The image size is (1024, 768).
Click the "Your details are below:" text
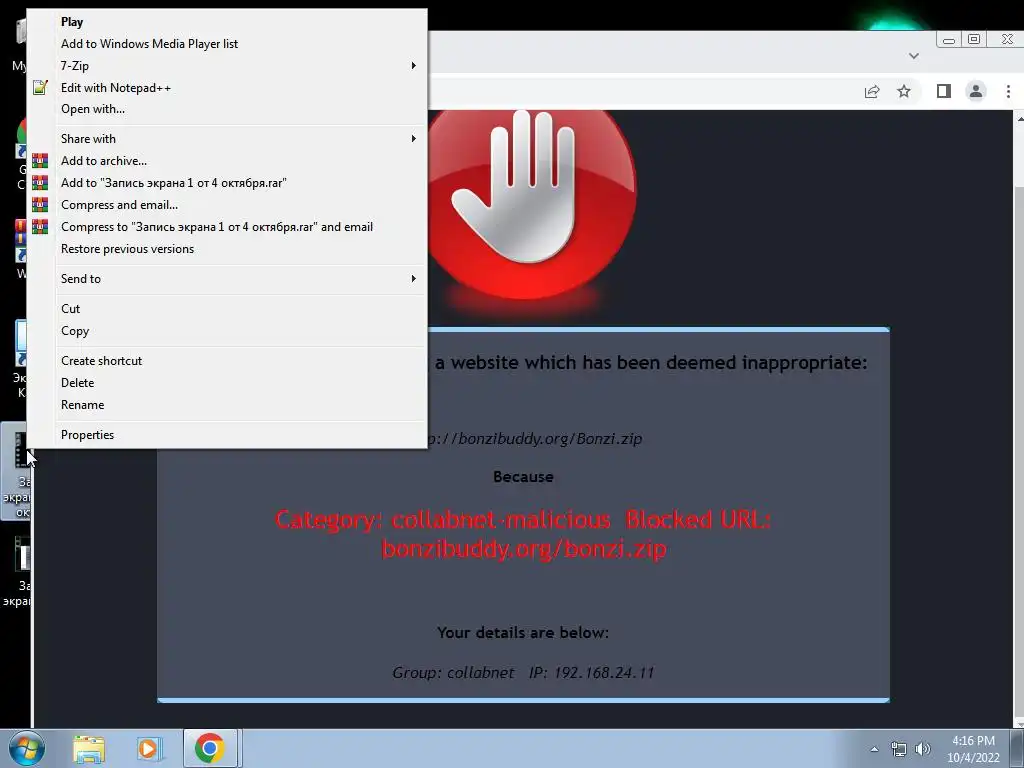point(523,632)
